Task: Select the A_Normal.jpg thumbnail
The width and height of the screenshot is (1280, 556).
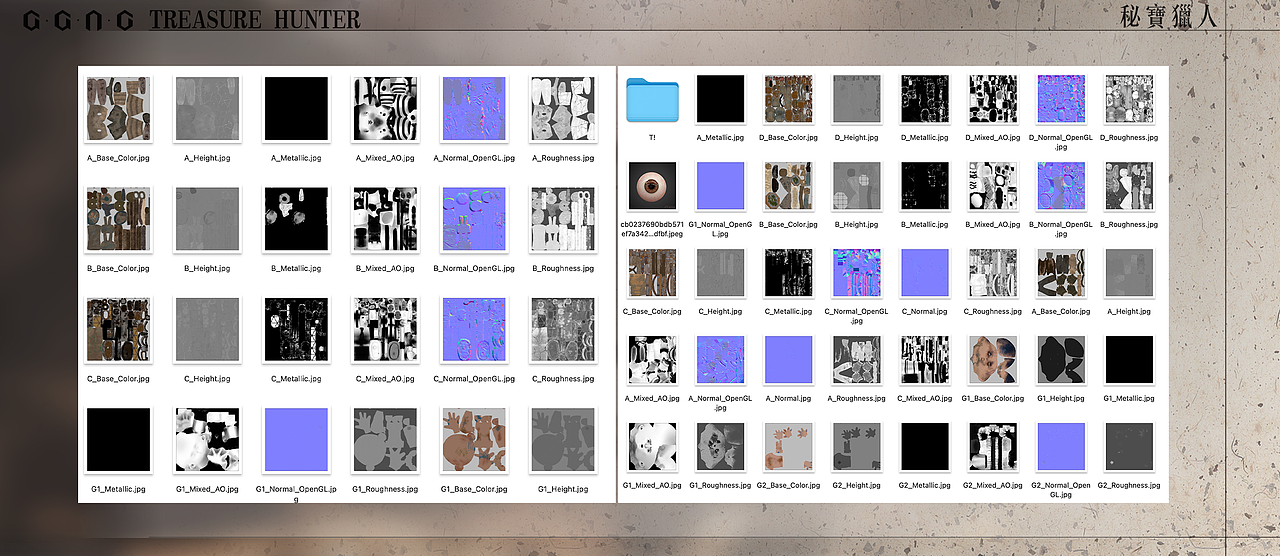Action: pyautogui.click(x=788, y=360)
